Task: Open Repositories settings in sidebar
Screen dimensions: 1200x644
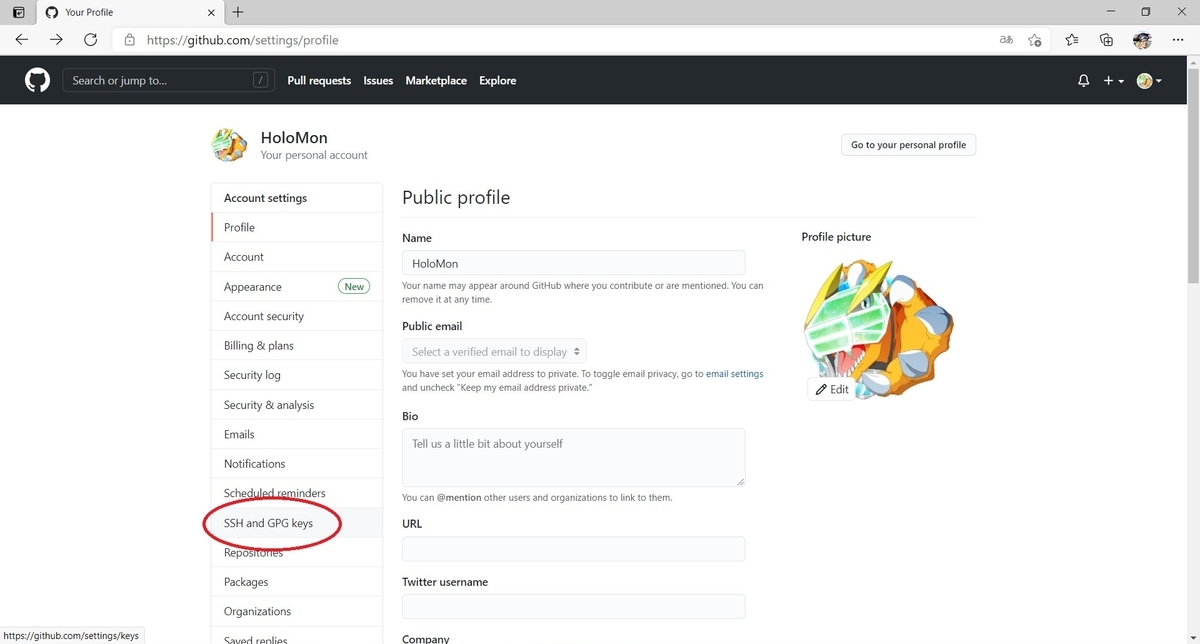Action: 297,552
